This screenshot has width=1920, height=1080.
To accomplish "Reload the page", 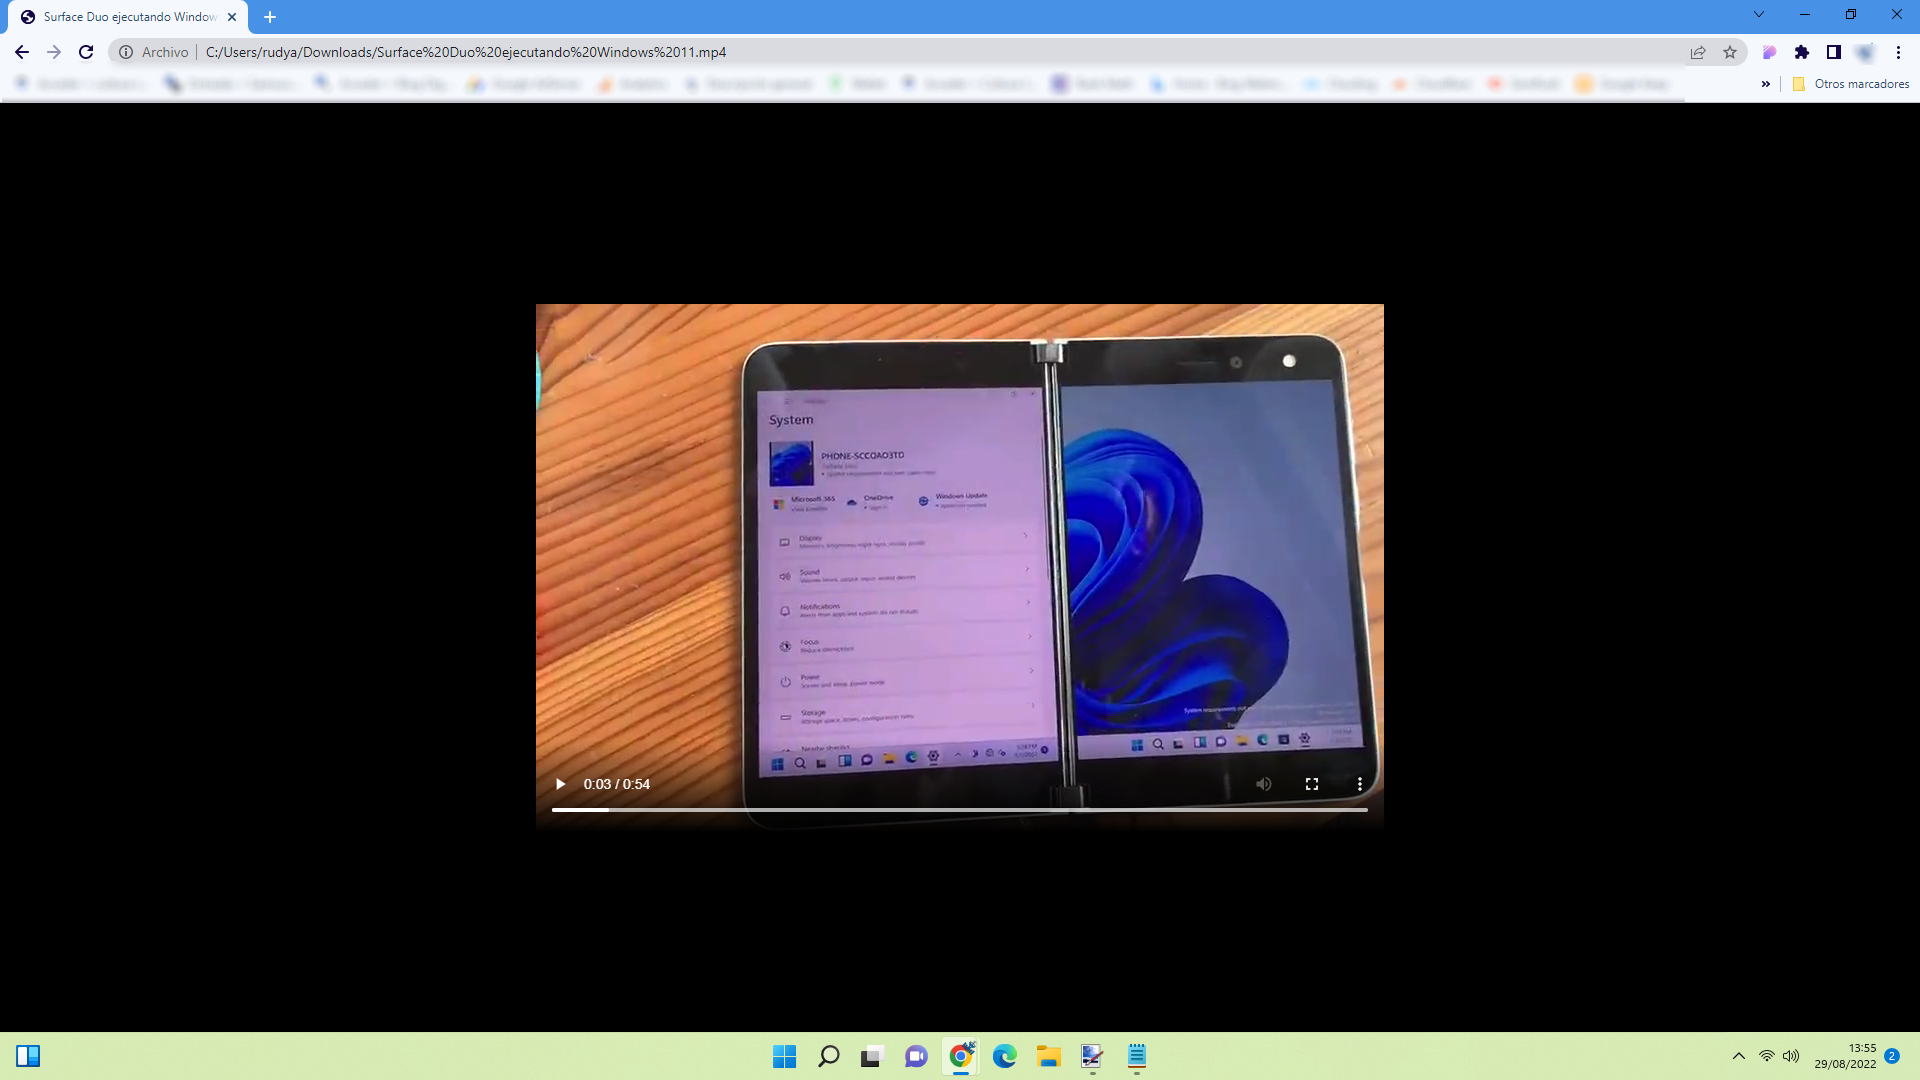I will 86,52.
